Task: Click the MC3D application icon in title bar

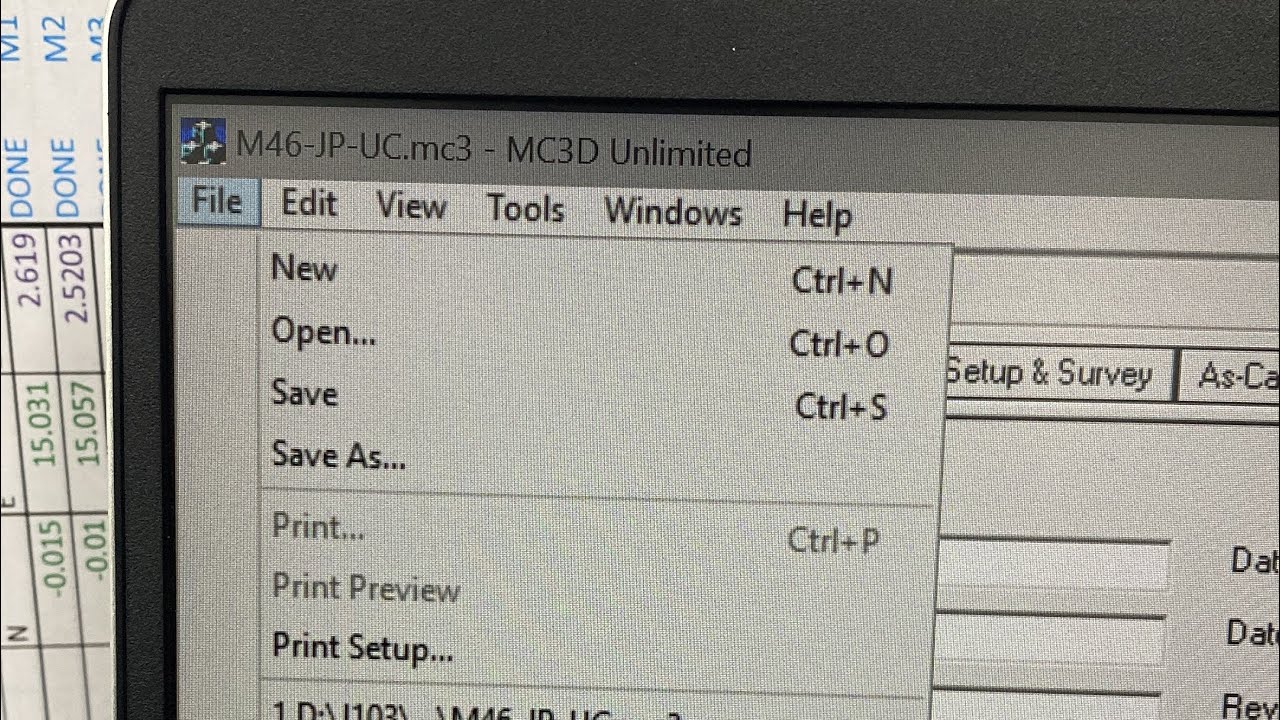Action: click(204, 140)
